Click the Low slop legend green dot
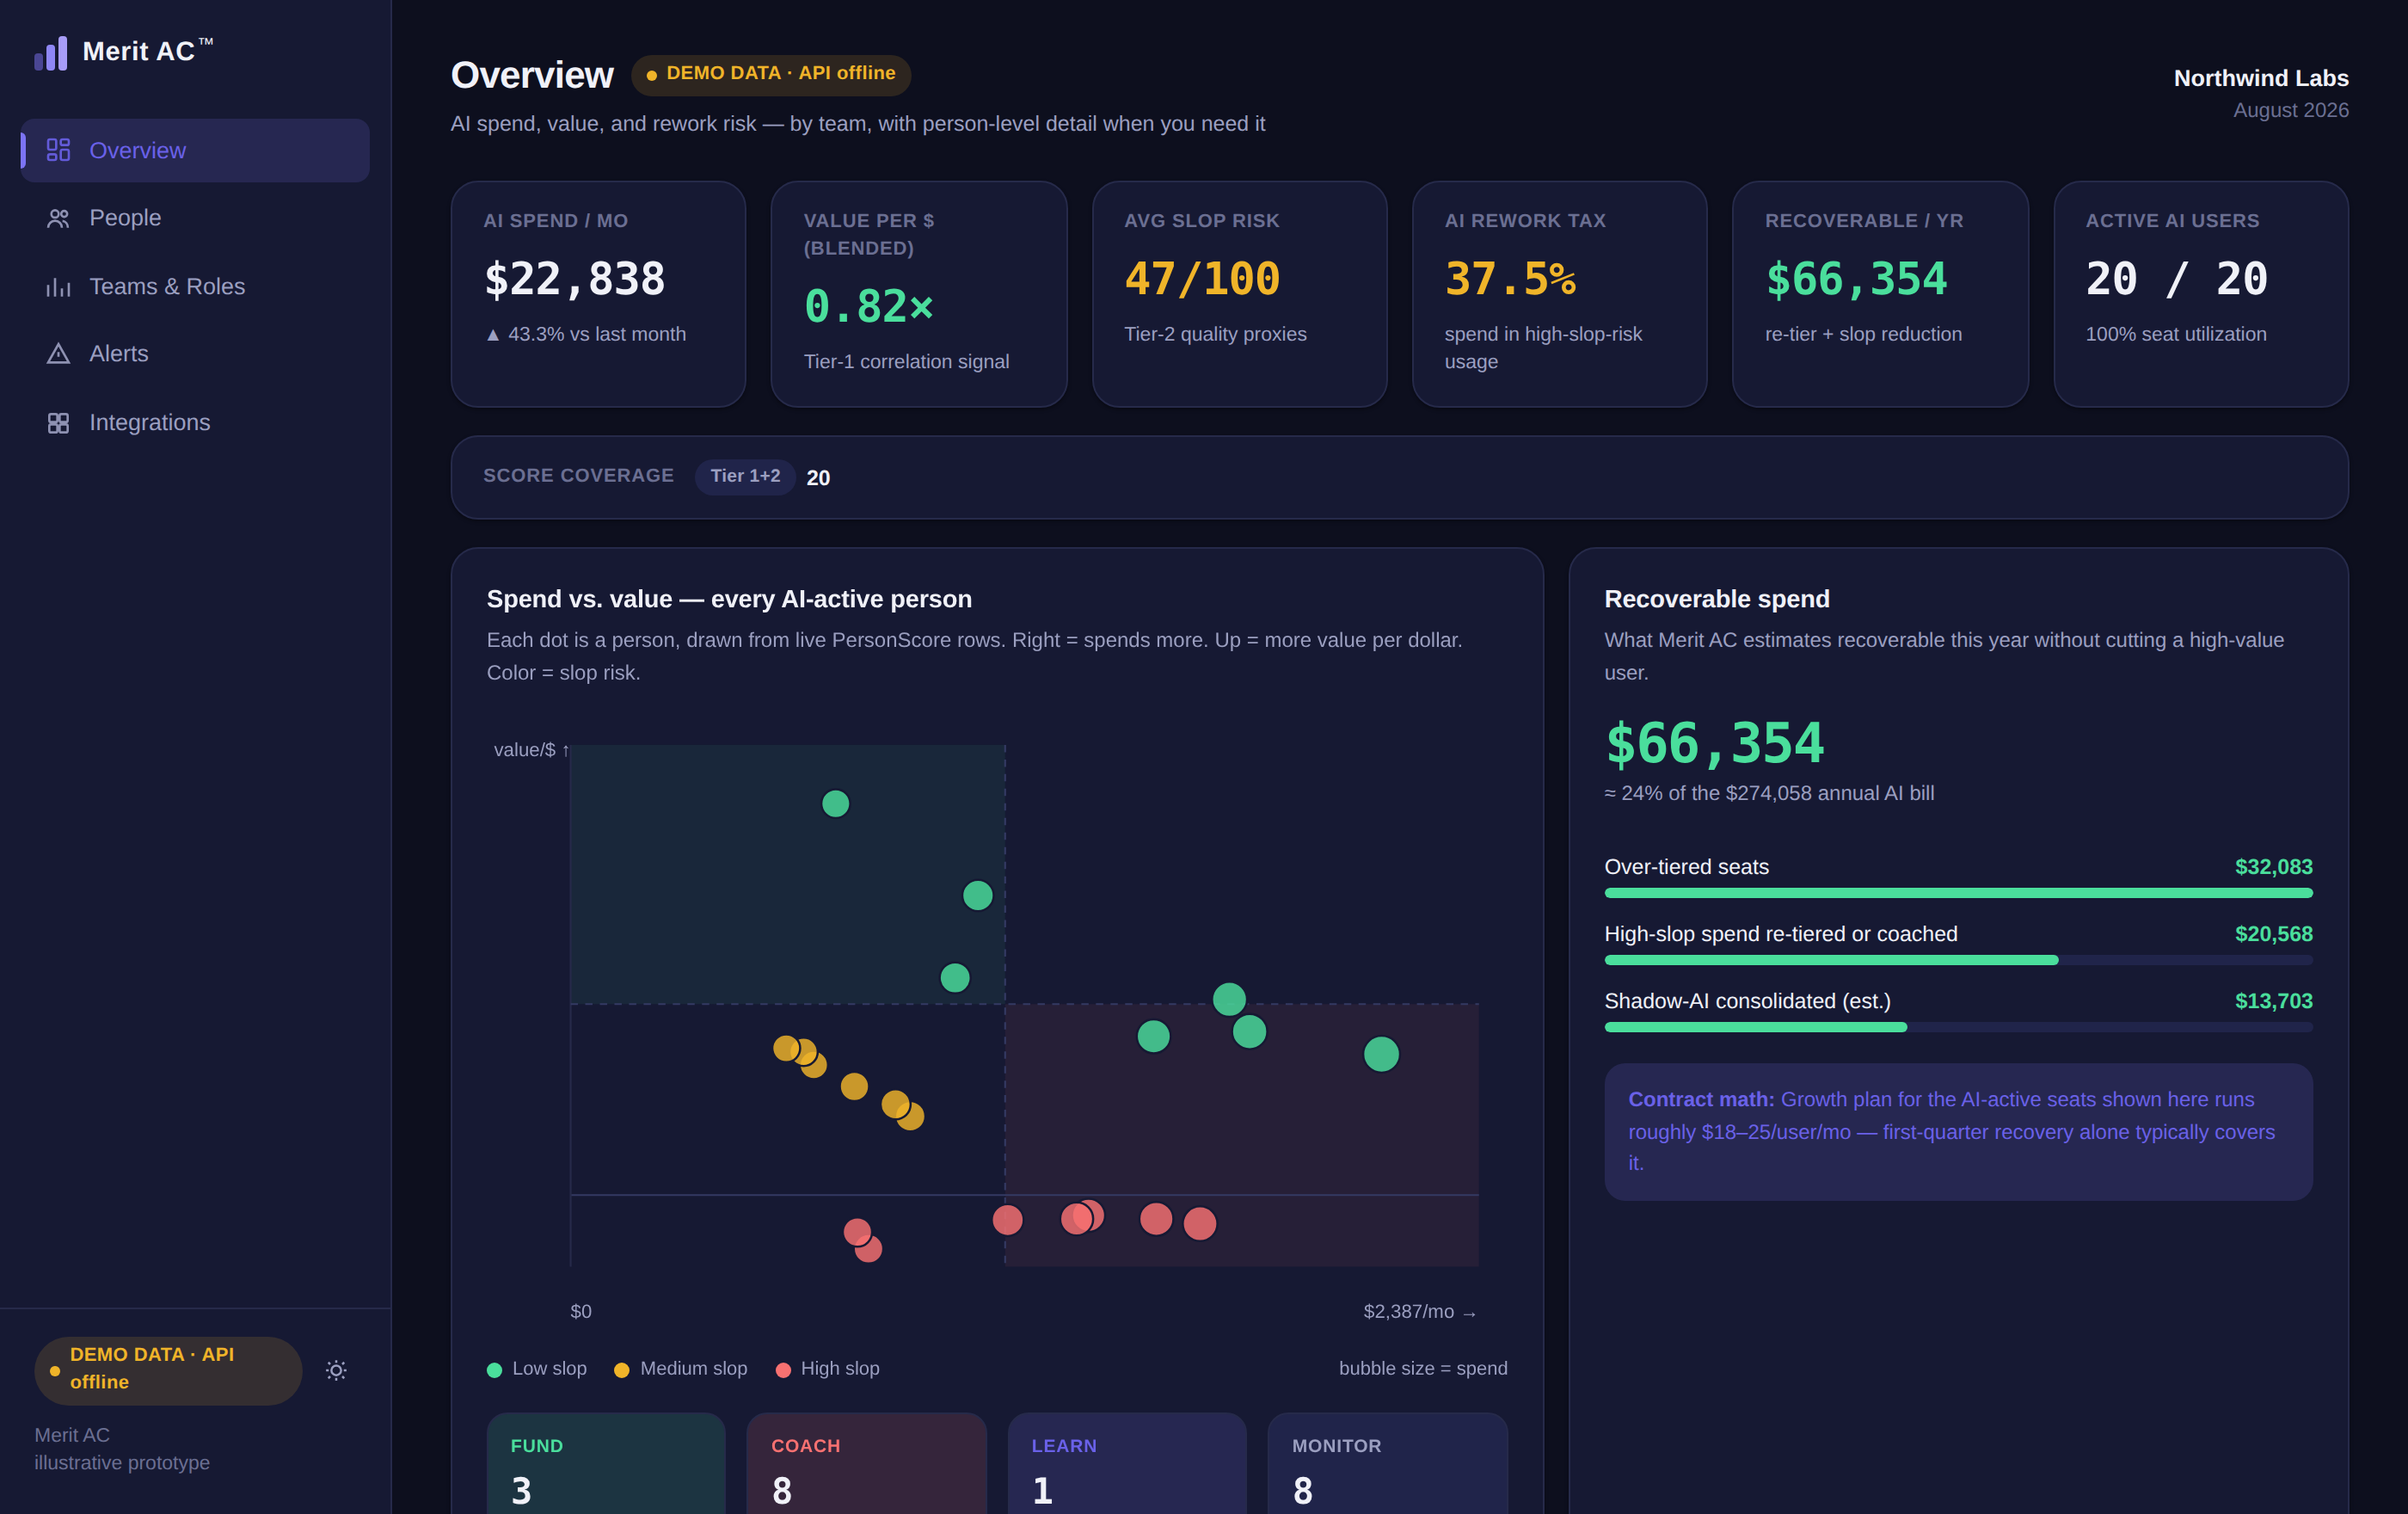The image size is (2408, 1514). point(494,1370)
